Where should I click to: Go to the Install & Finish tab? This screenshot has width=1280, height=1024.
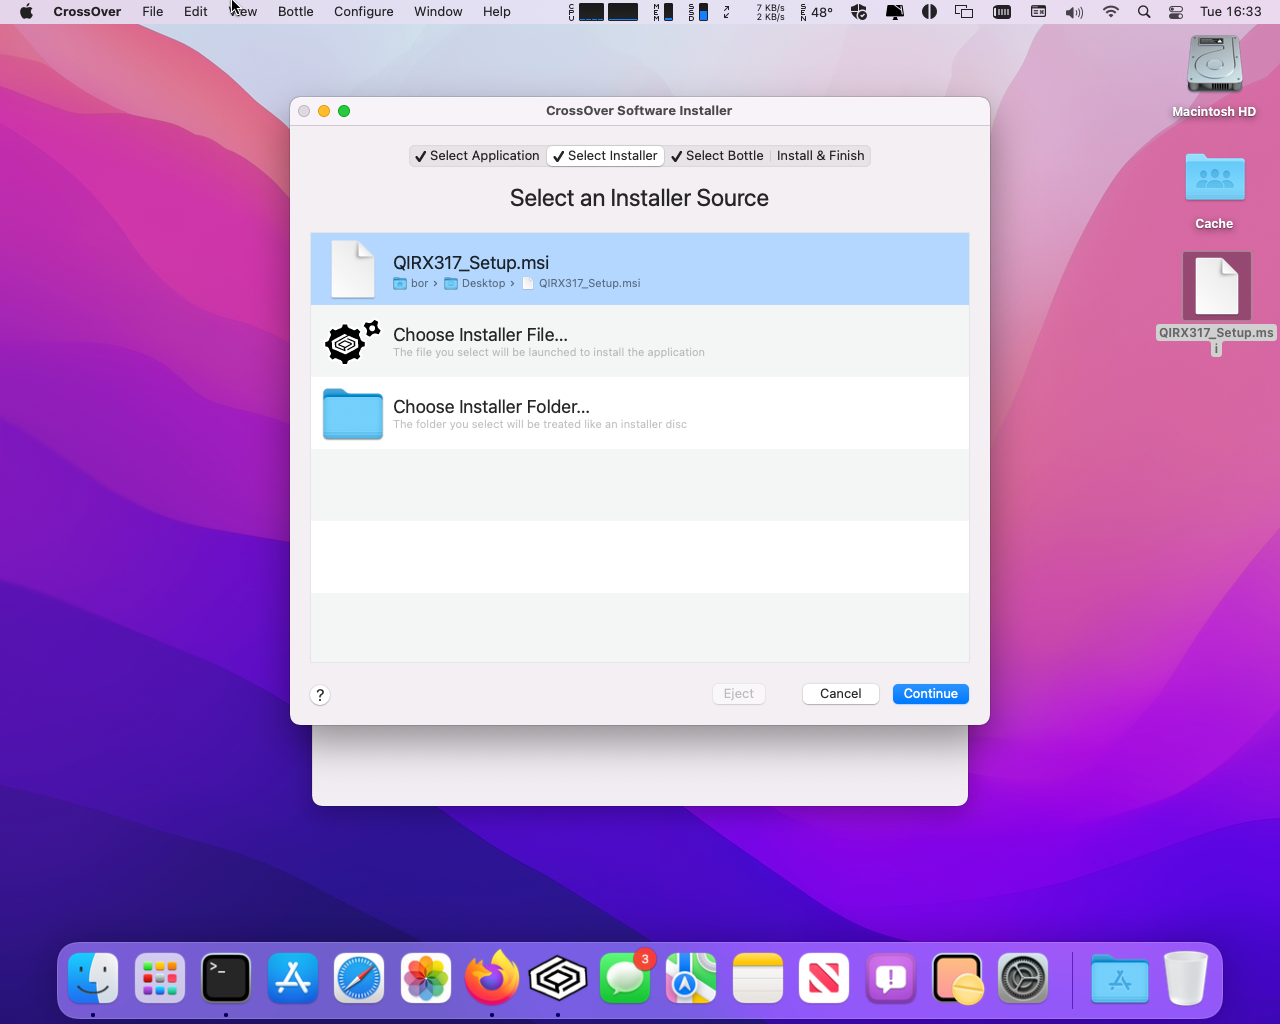tap(820, 156)
